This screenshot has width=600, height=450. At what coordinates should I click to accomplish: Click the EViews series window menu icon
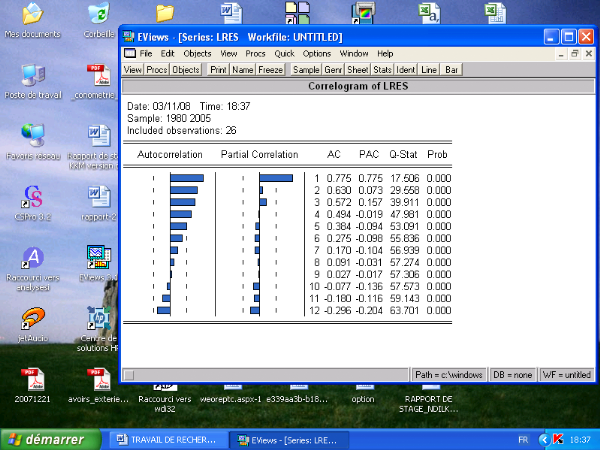point(129,53)
